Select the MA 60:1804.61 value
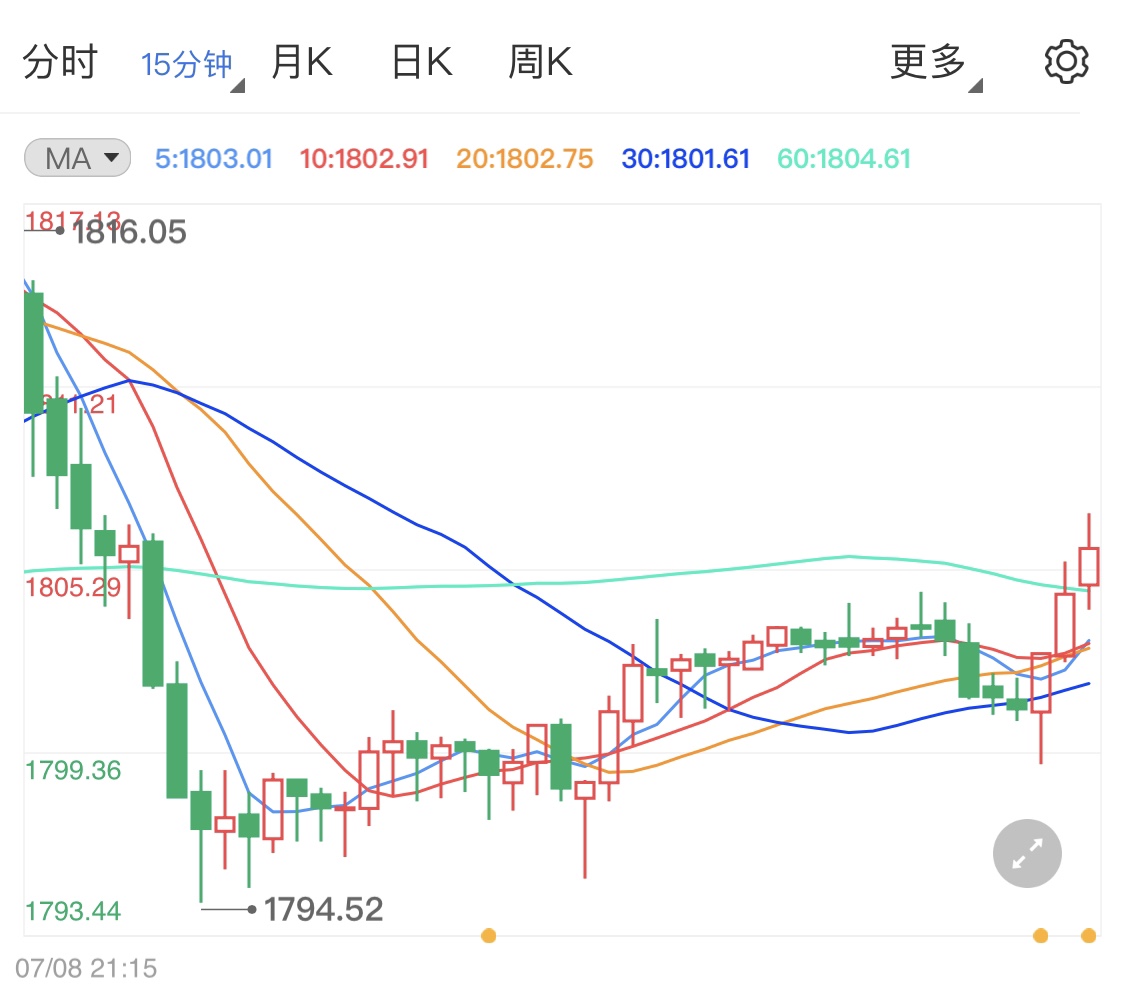 point(844,159)
